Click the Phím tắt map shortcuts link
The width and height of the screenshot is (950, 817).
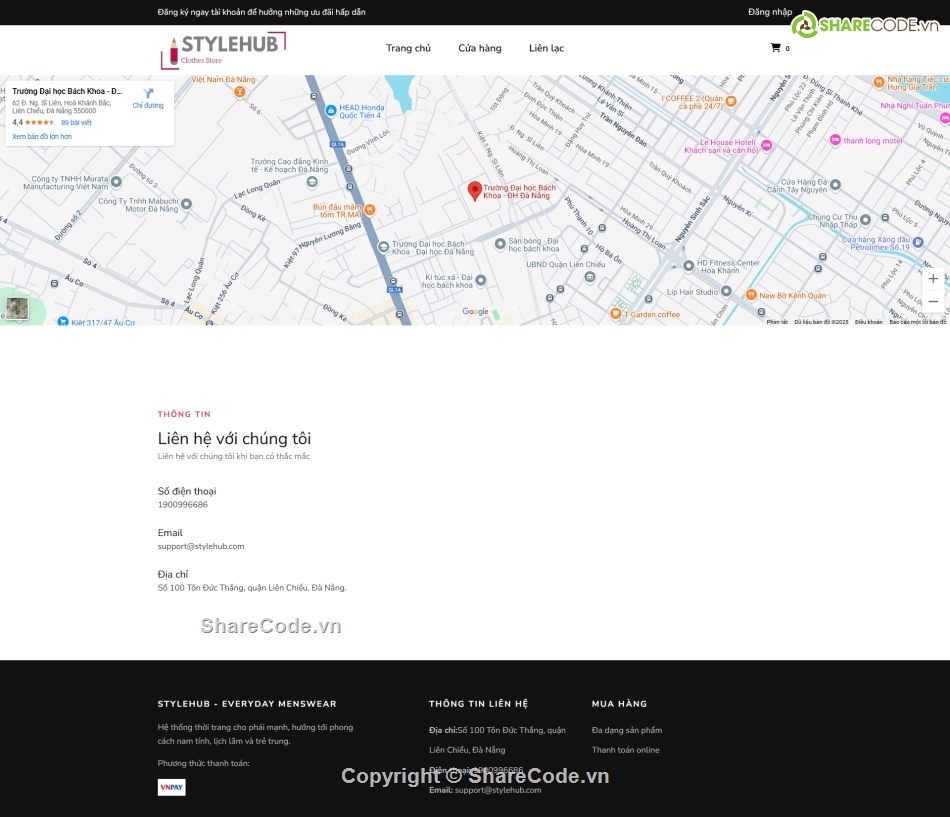click(x=777, y=322)
